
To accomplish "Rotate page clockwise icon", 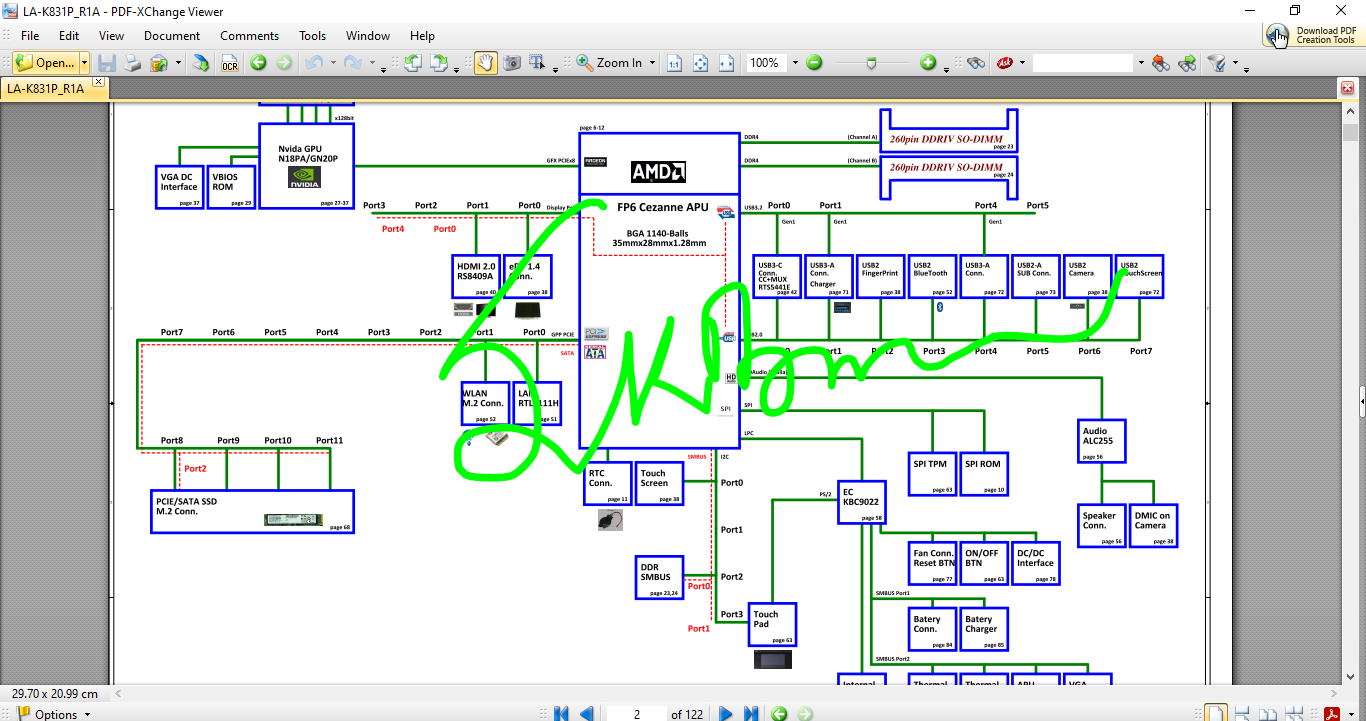I will pyautogui.click(x=439, y=63).
